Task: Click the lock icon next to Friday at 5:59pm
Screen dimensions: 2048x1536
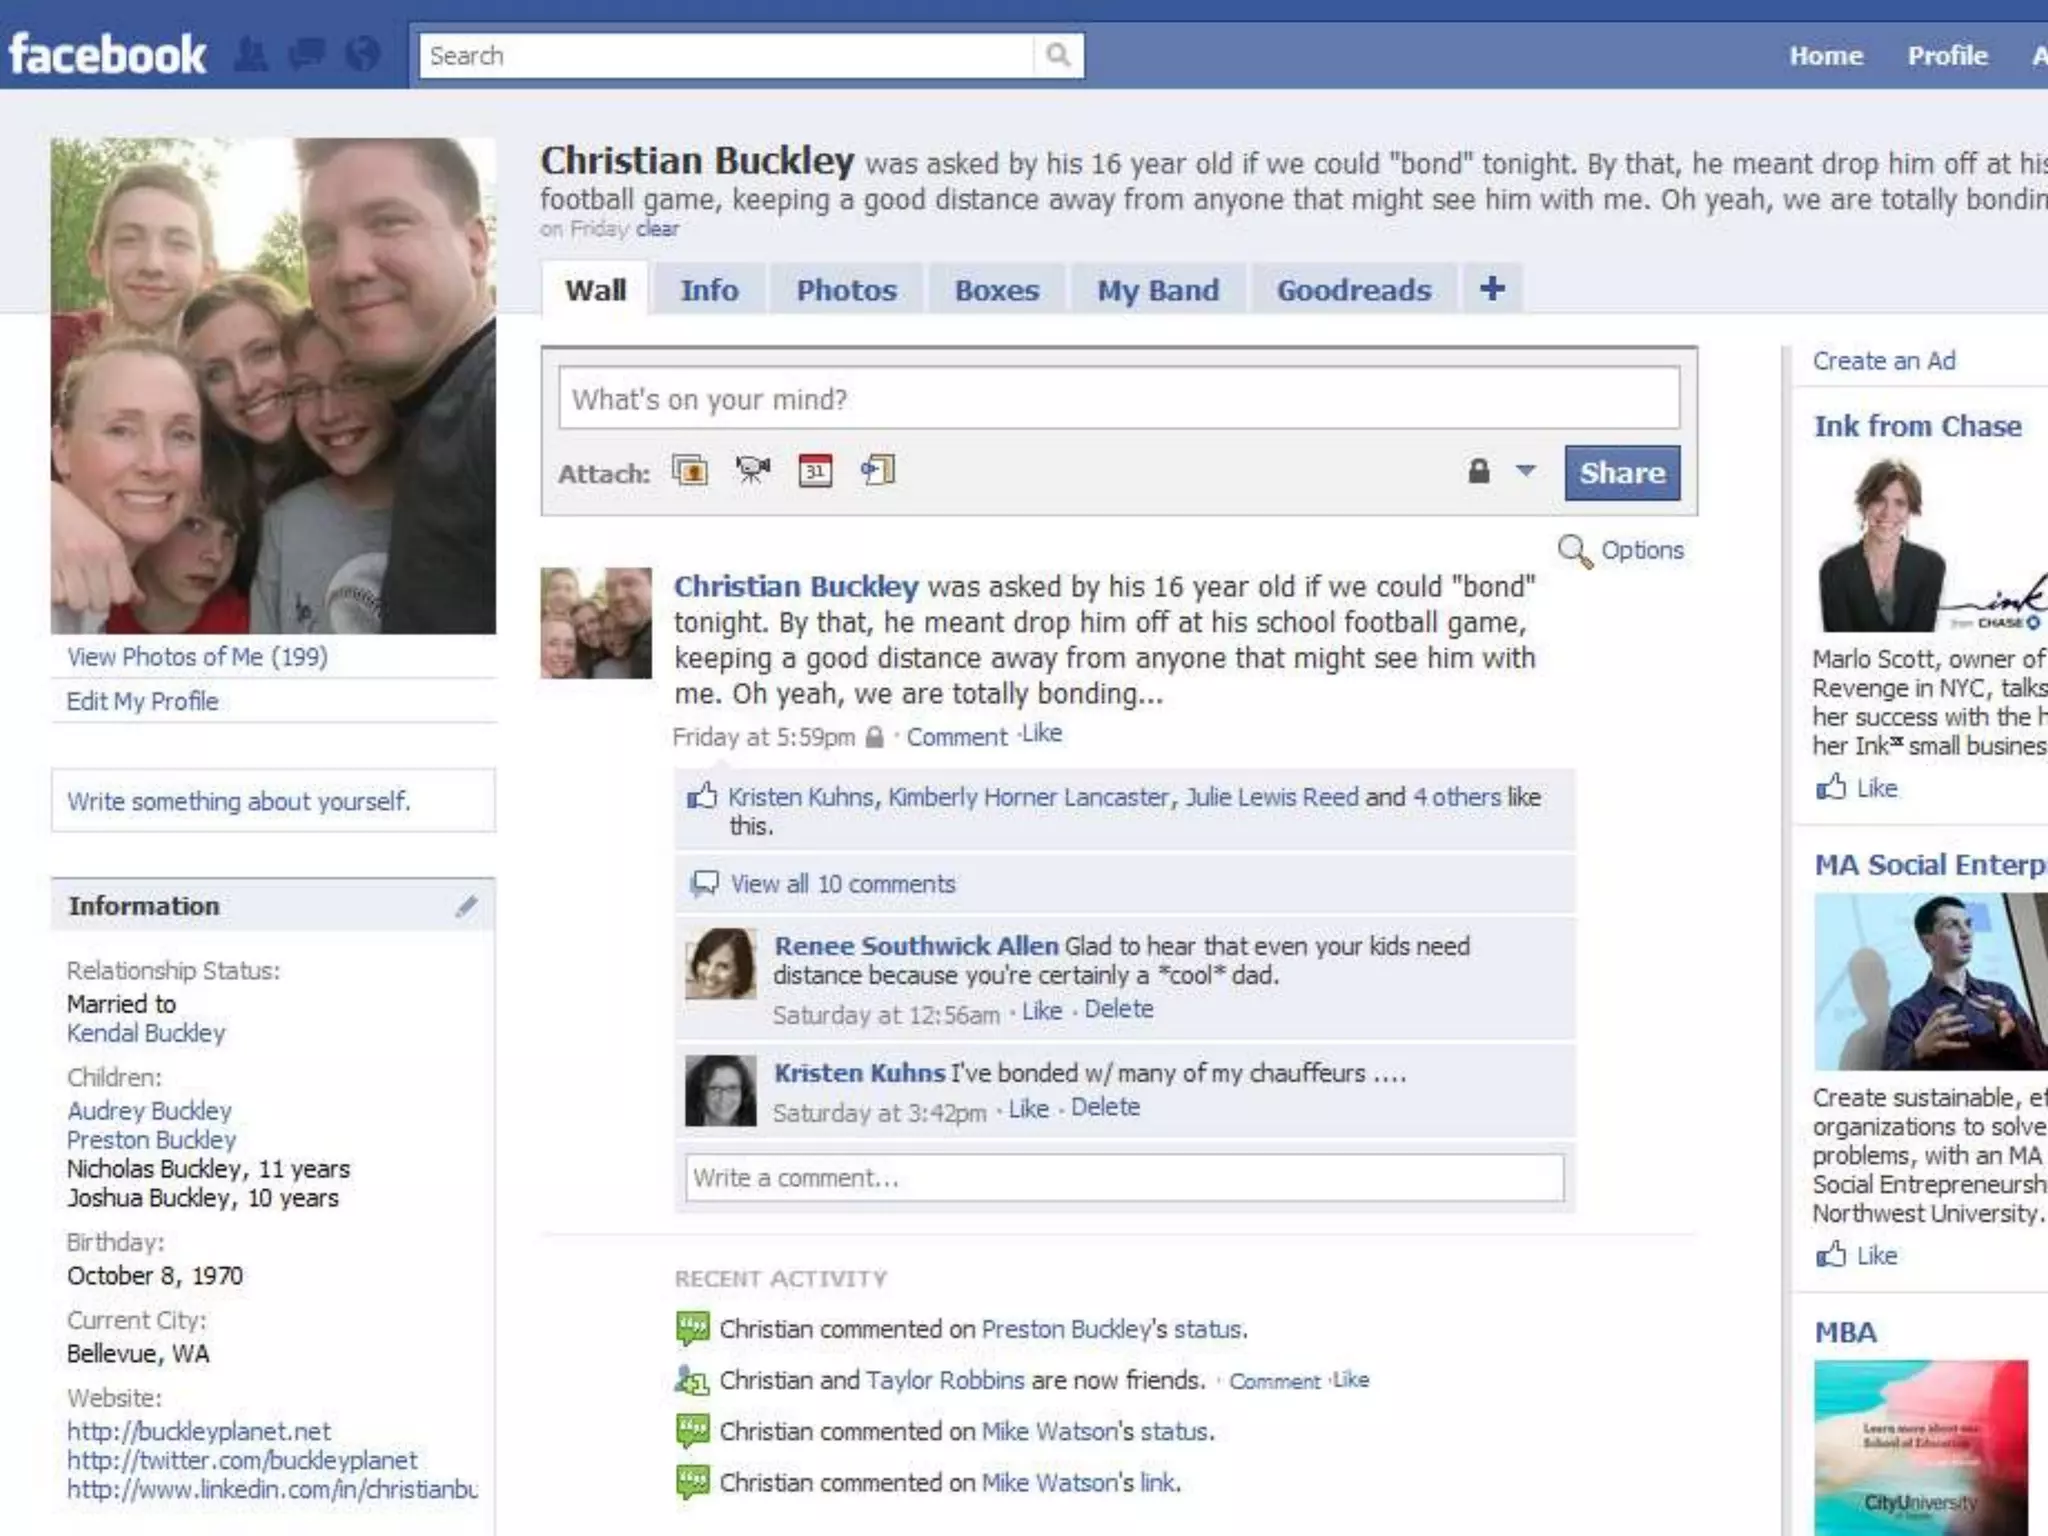Action: pos(874,737)
